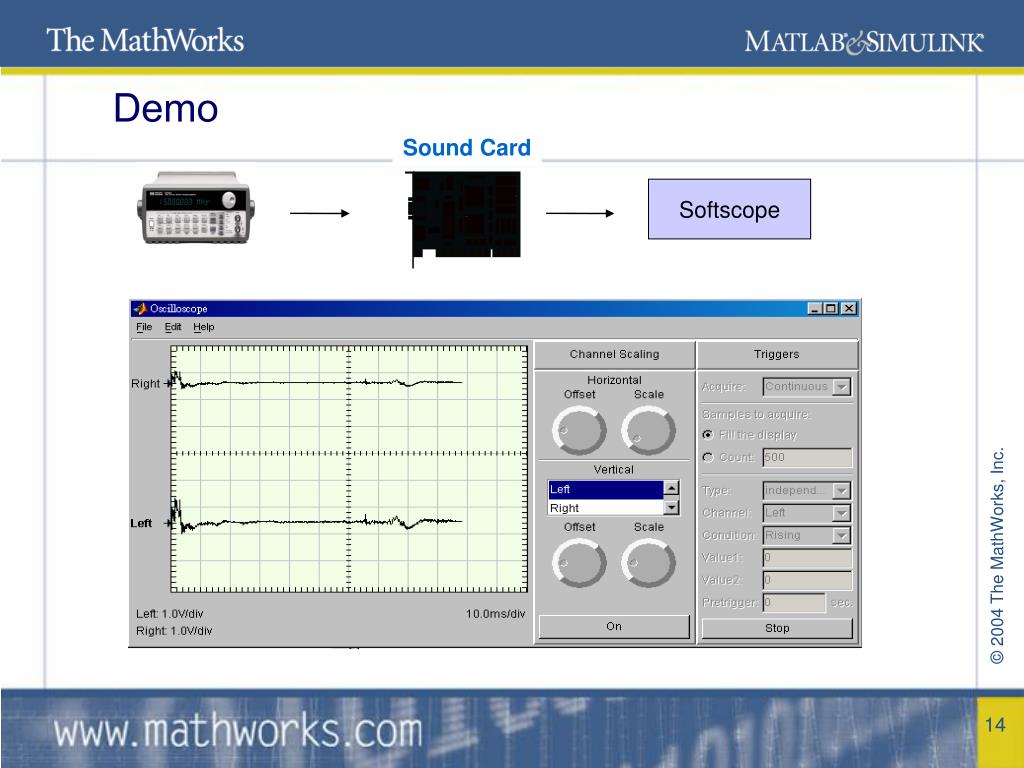1024x768 pixels.
Task: Click the Value2 input field
Action: pyautogui.click(x=807, y=580)
